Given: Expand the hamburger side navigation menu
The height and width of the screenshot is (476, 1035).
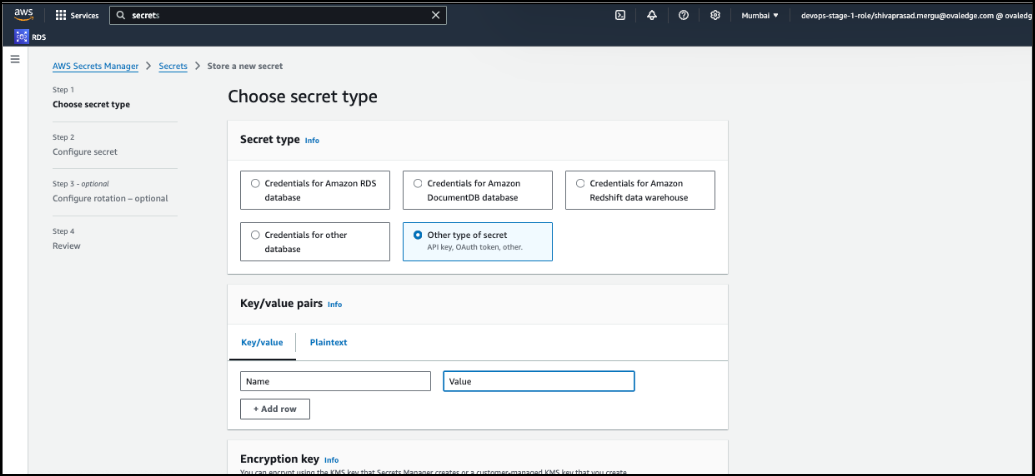Looking at the screenshot, I should click(x=15, y=59).
